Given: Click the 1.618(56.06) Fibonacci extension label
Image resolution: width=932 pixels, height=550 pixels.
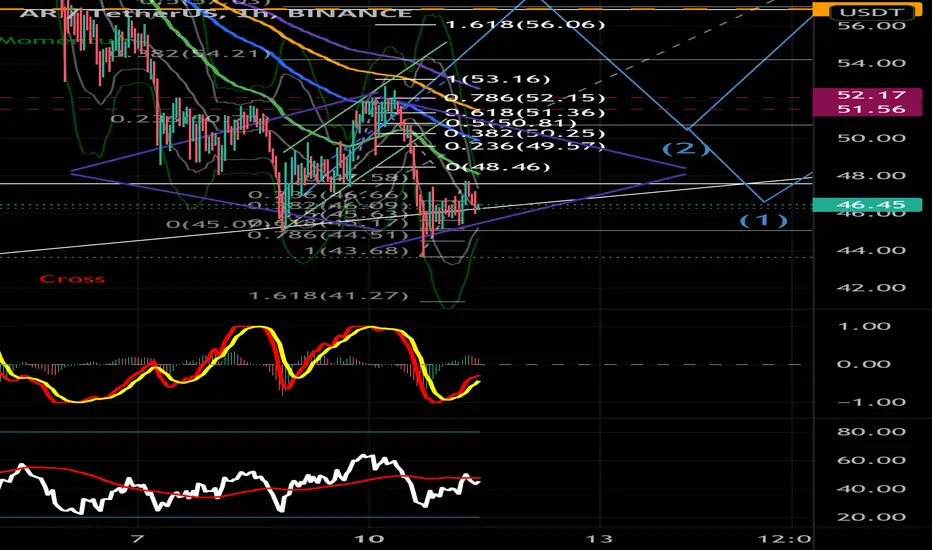Looking at the screenshot, I should [x=525, y=24].
